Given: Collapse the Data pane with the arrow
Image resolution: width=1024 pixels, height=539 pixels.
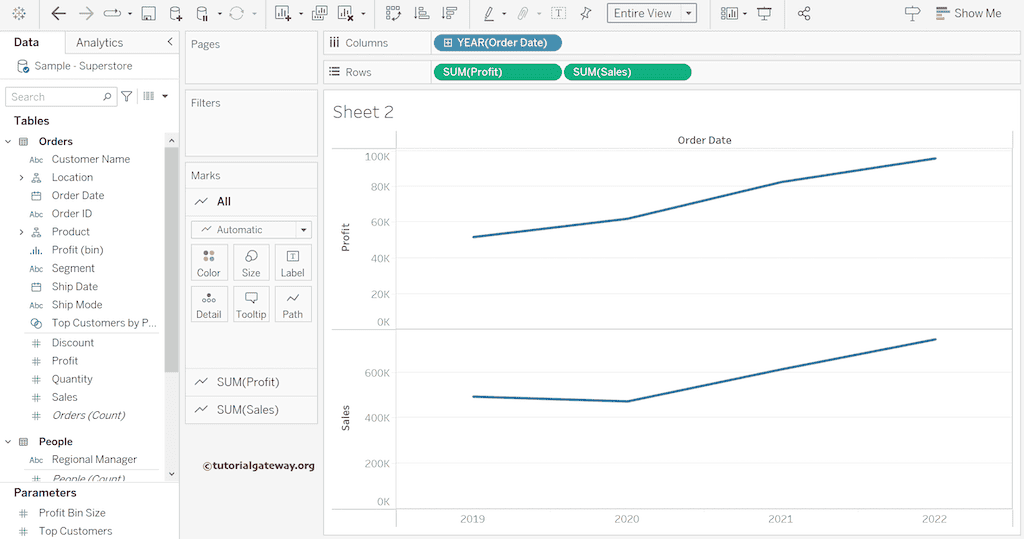Looking at the screenshot, I should (169, 42).
